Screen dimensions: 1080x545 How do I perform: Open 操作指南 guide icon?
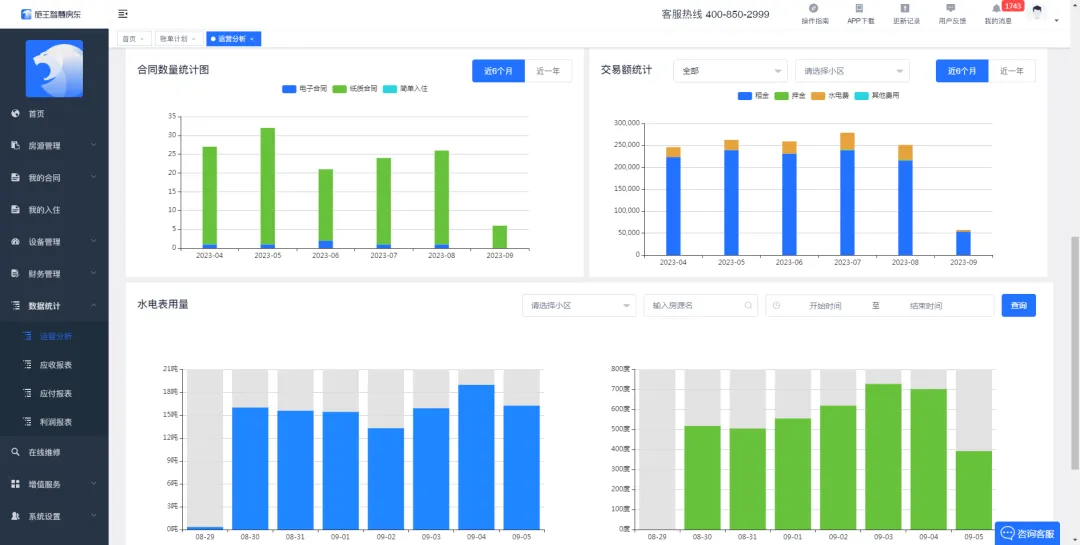coord(814,9)
